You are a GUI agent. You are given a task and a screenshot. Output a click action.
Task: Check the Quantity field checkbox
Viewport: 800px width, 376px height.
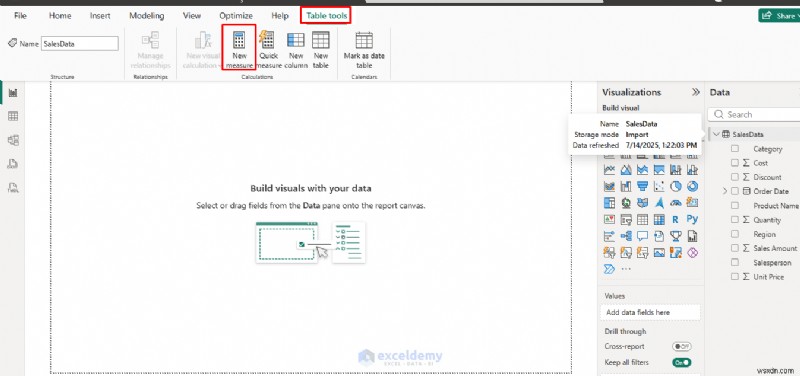tap(735, 220)
